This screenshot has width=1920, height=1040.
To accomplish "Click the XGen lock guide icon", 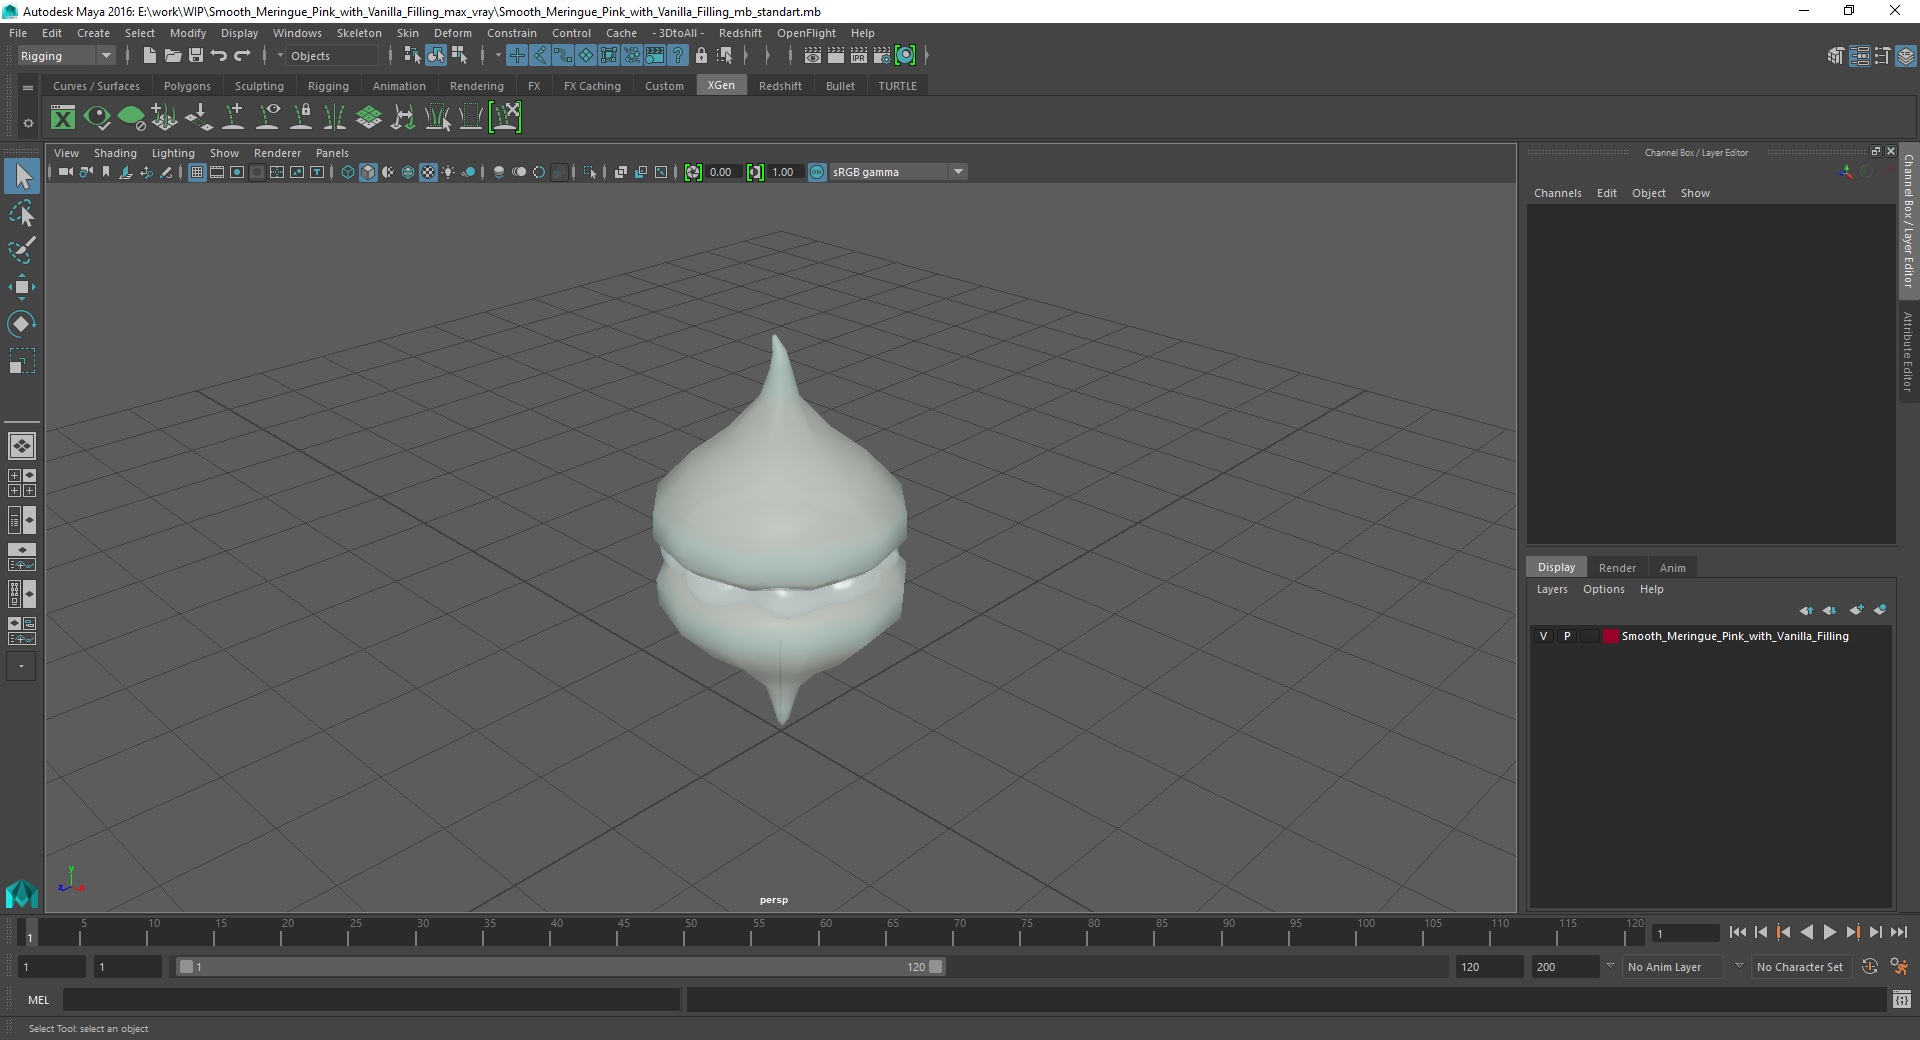I will pos(301,118).
